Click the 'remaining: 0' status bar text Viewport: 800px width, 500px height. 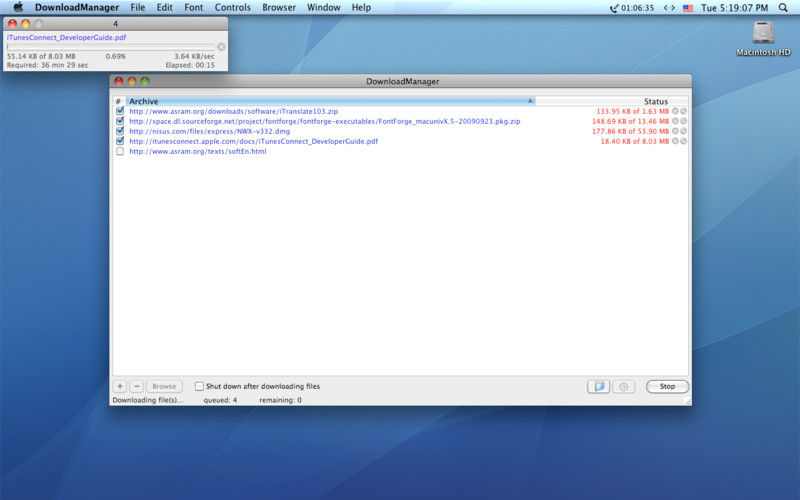280,400
